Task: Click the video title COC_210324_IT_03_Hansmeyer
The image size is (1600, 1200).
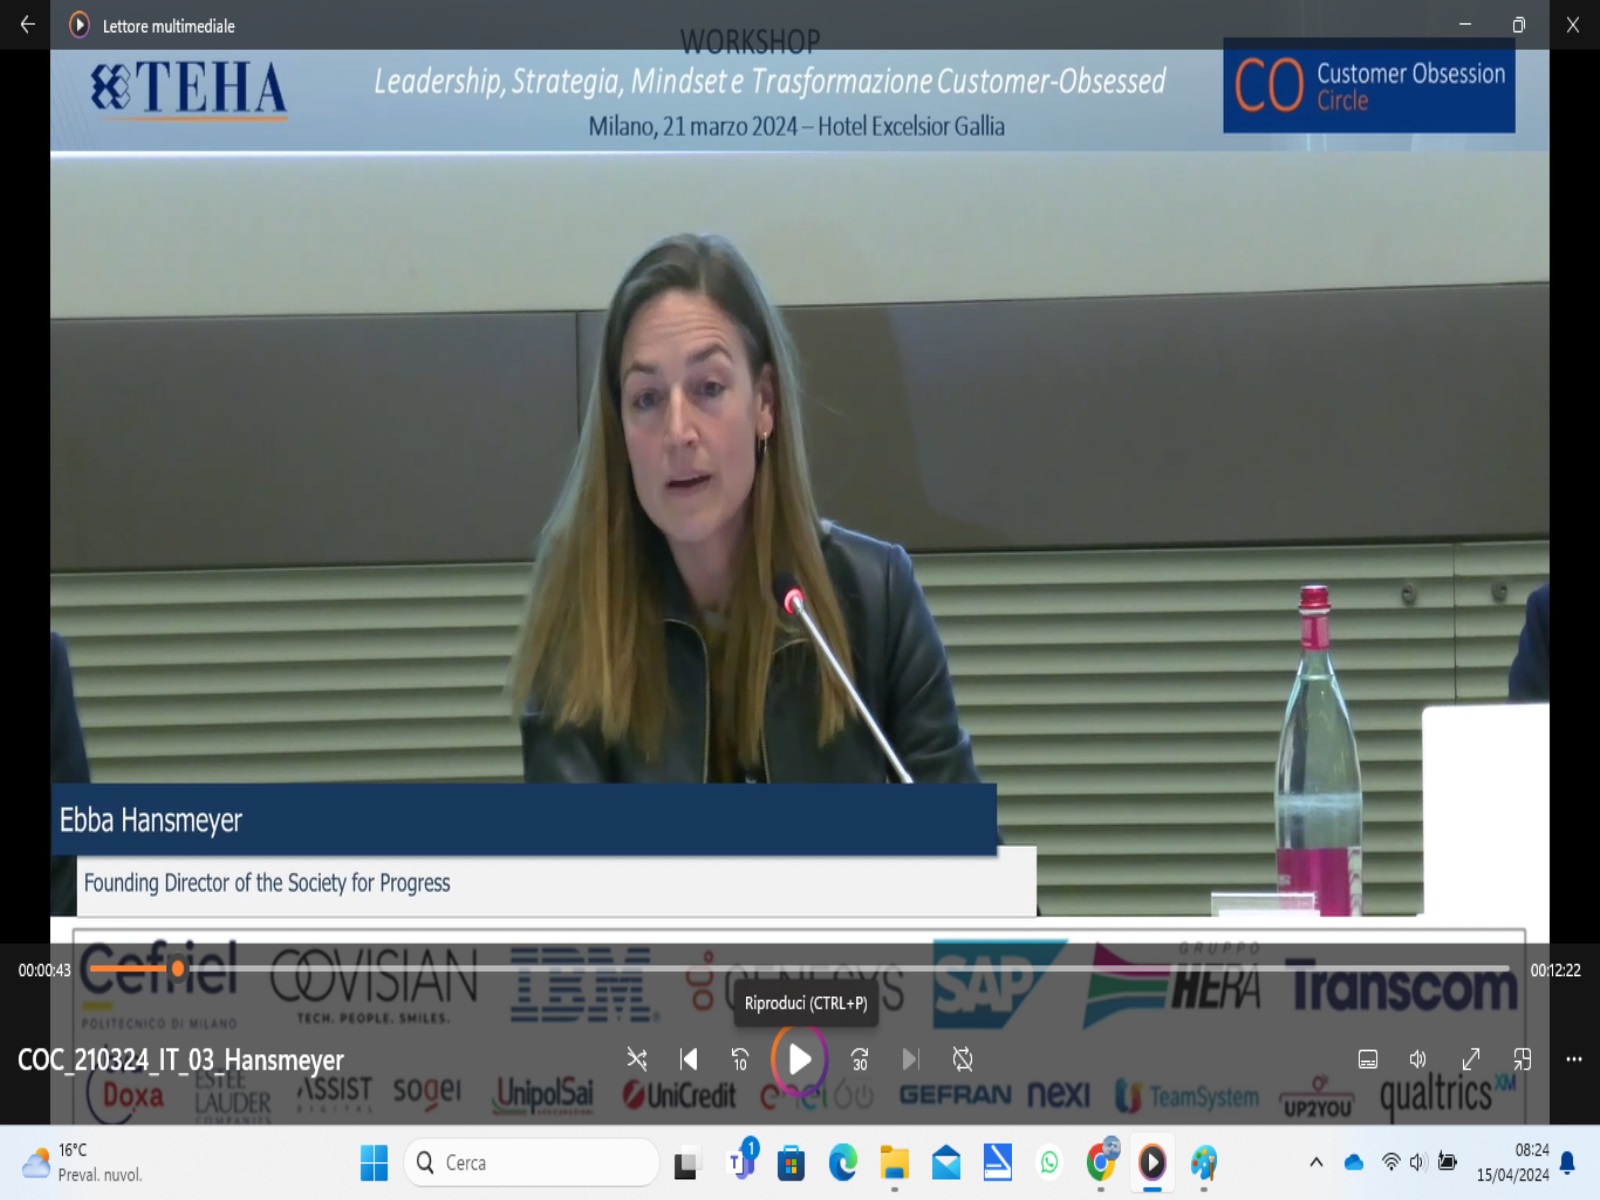Action: 181,1060
